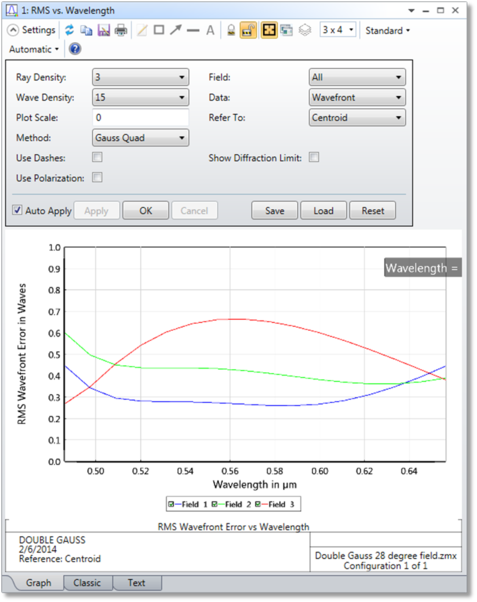Enable the Use Polarization checkbox
Screen dimensions: 477x602
97,177
